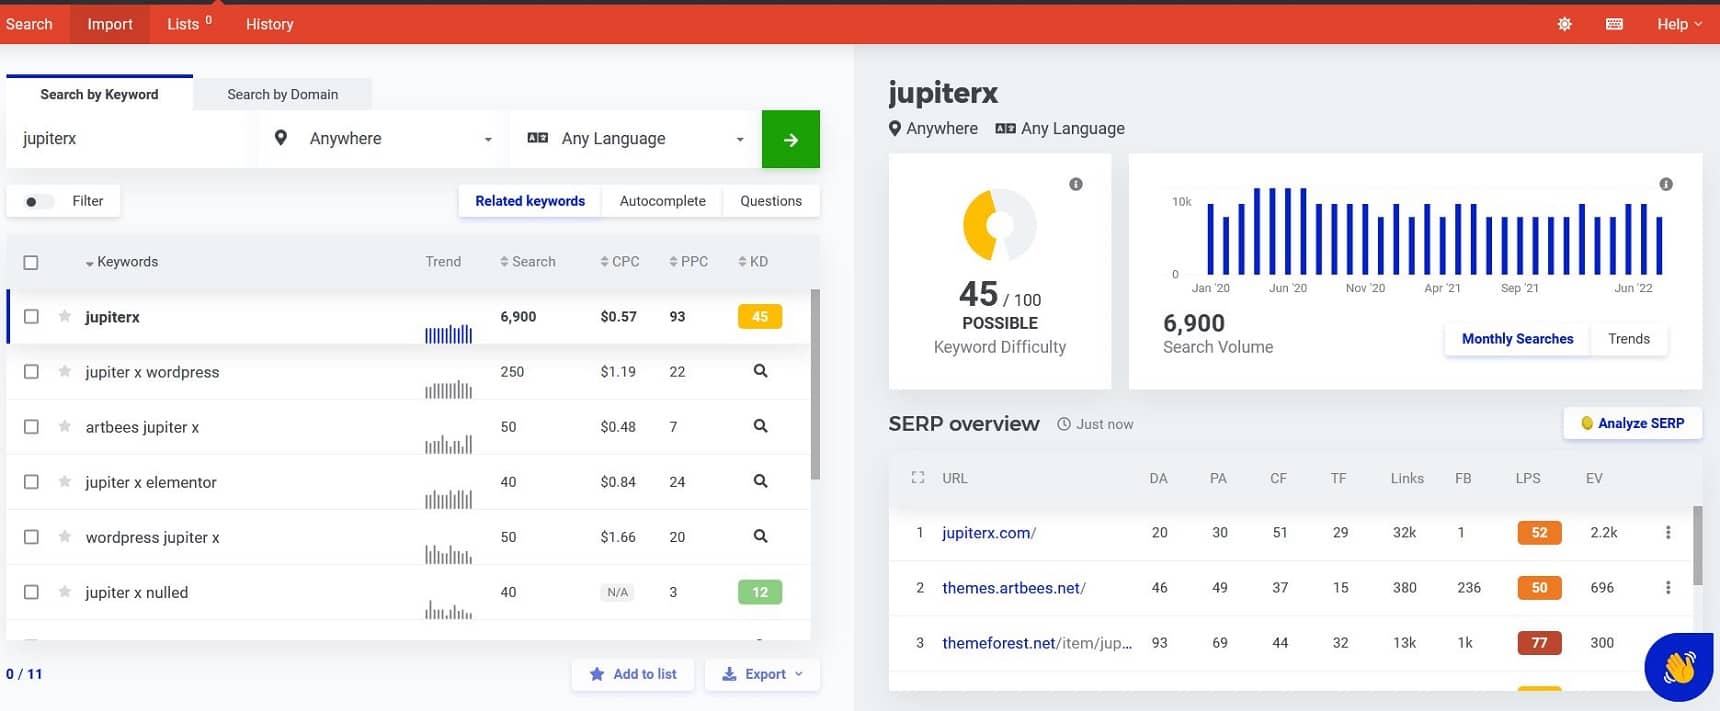
Task: Click the language icon in search bar
Action: point(538,138)
